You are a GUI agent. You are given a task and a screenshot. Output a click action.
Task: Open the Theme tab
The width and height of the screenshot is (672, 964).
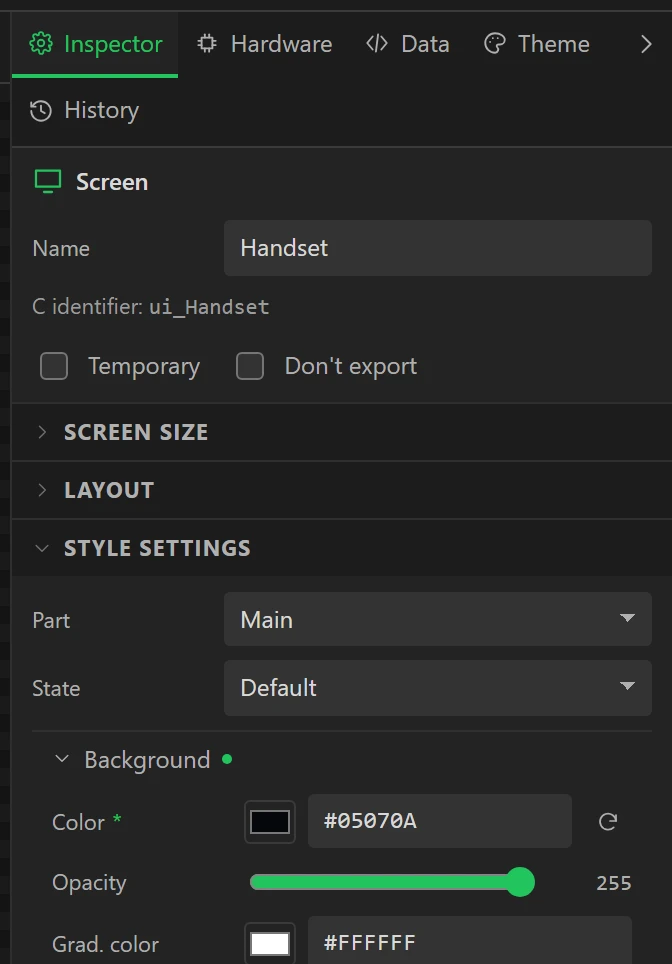tap(537, 44)
